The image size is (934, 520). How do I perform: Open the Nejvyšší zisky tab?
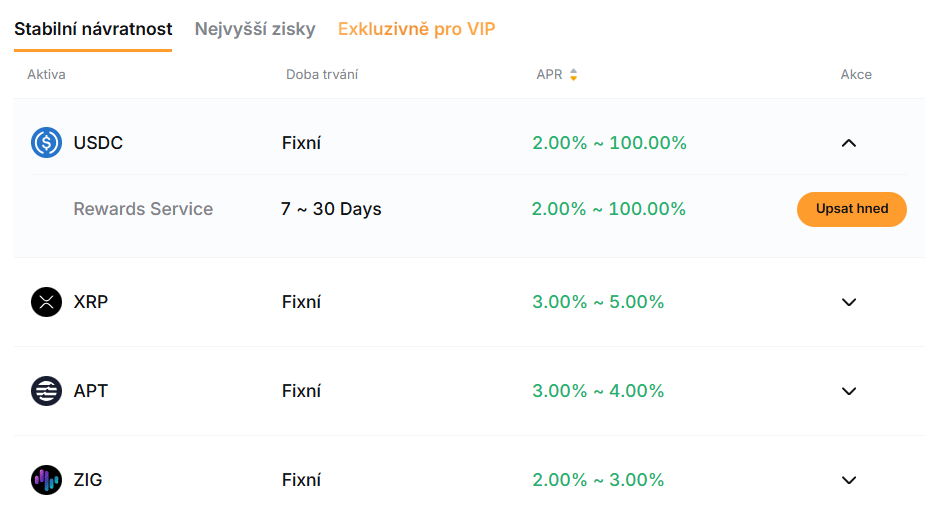coord(255,29)
